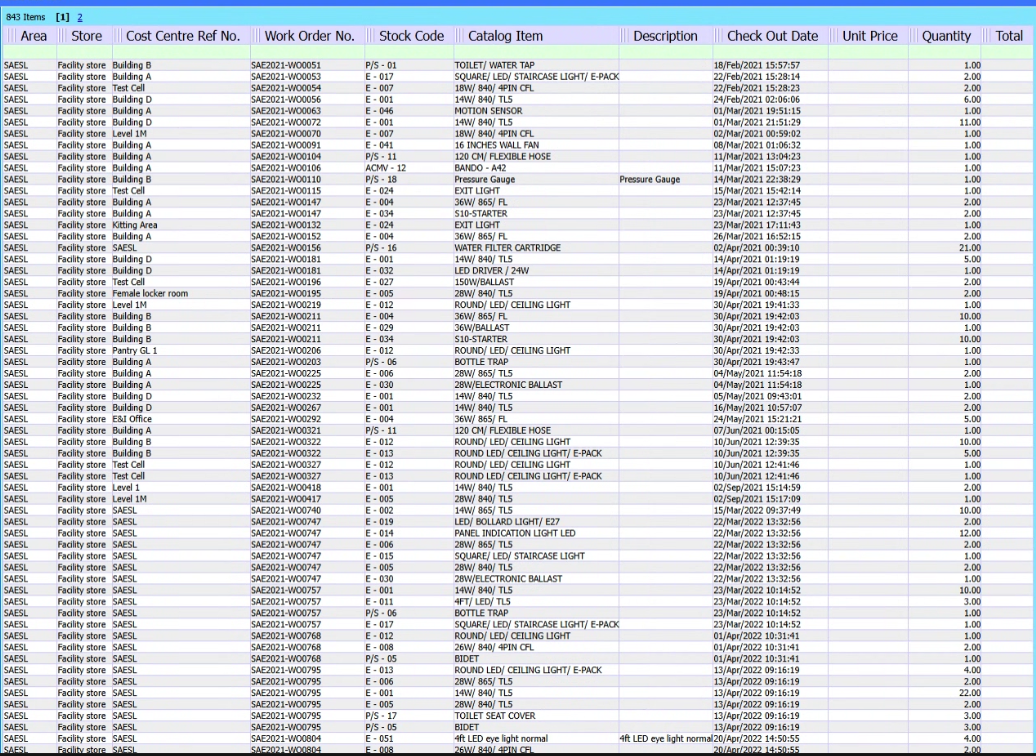Screen dimensions: 1036x756
Task: Select the '4FT/ LED/ TL5' catalog item
Action: pyautogui.click(x=482, y=602)
